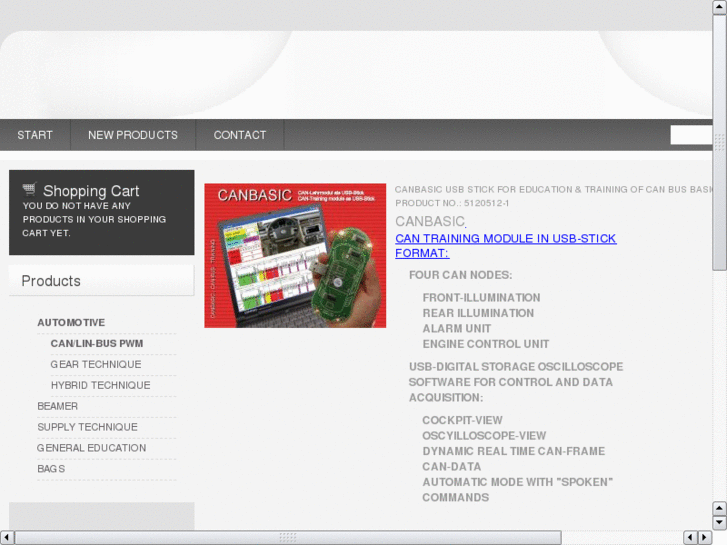Click the CANBASIC product title text

pyautogui.click(x=430, y=221)
